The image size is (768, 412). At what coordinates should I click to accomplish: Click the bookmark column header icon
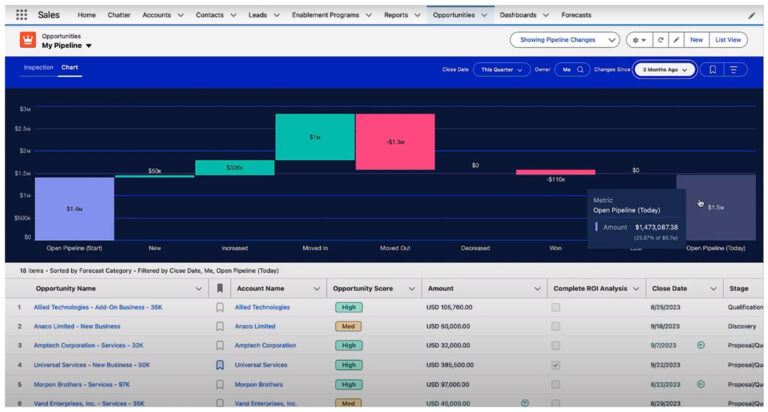(x=220, y=289)
